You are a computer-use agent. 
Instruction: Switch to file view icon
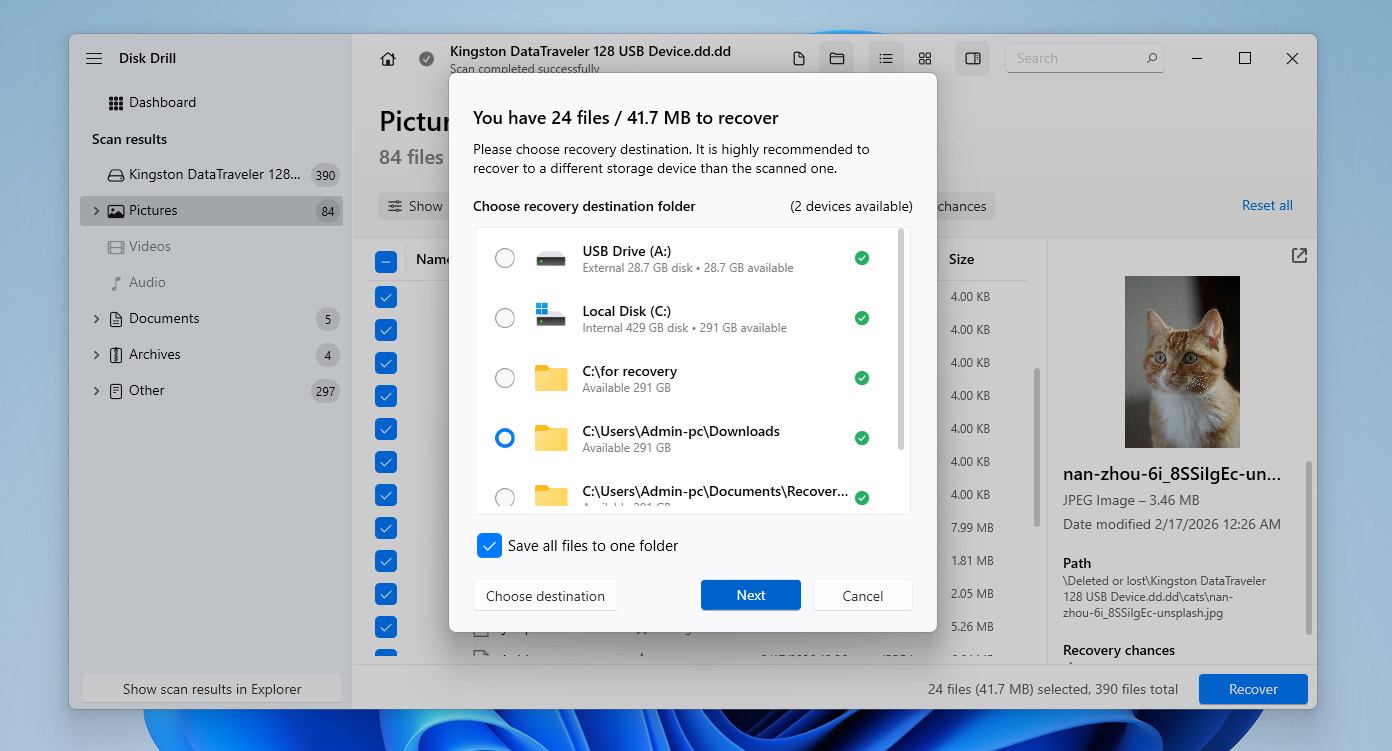(x=798, y=59)
